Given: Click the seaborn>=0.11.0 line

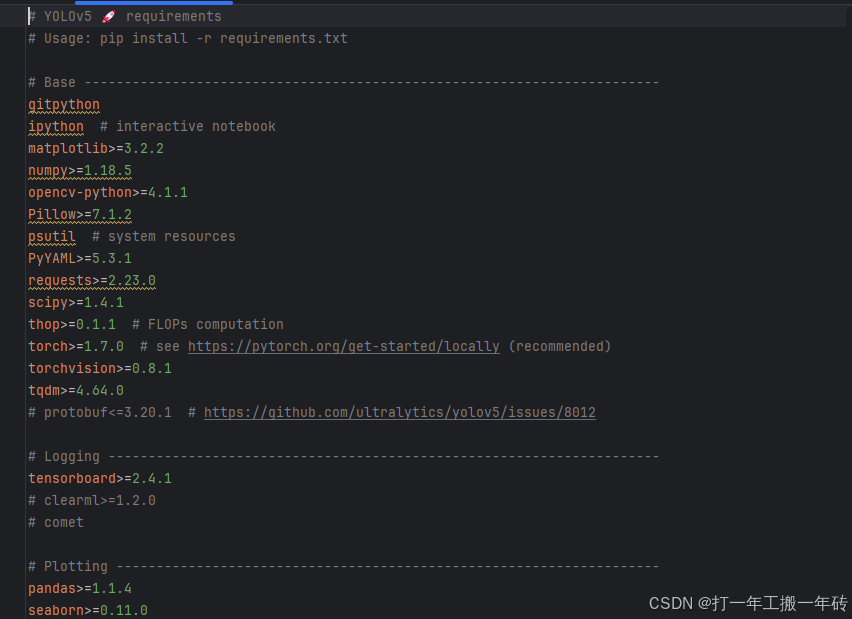Looking at the screenshot, I should (x=87, y=610).
